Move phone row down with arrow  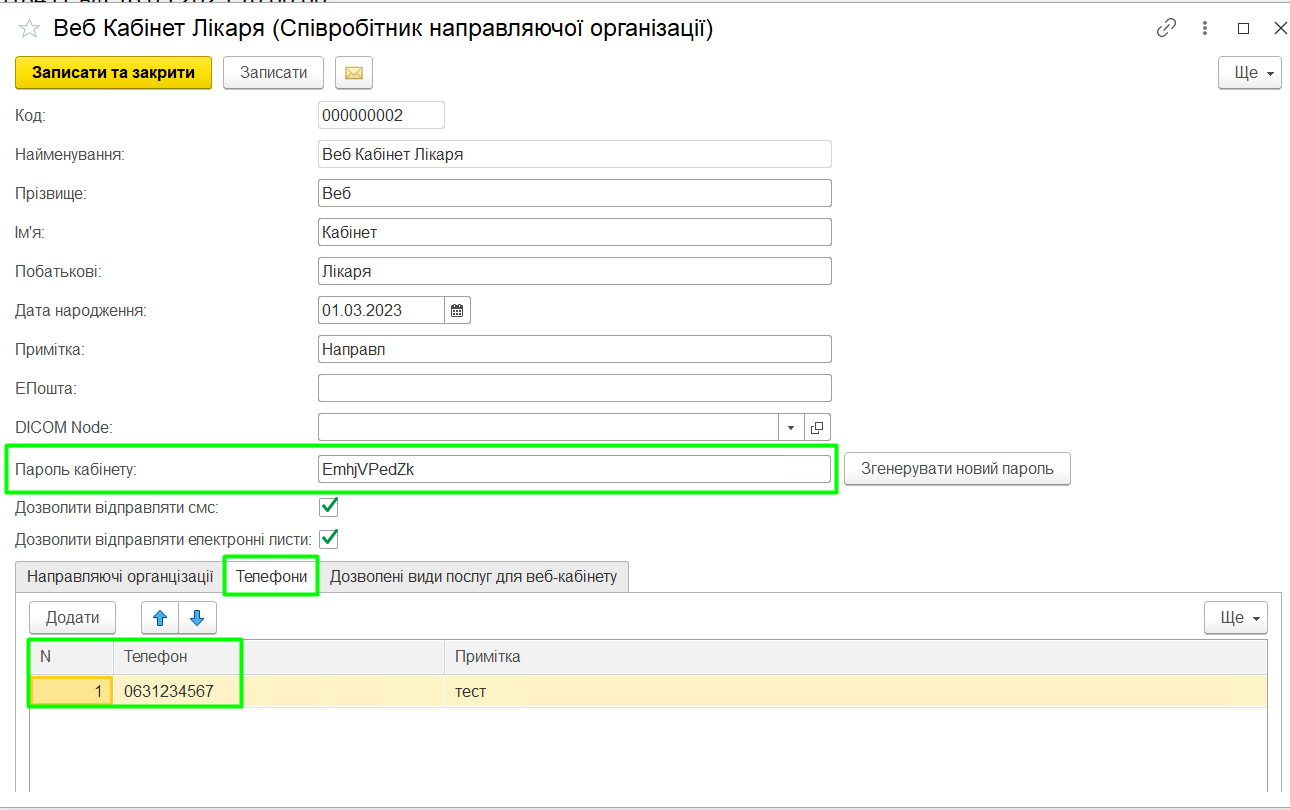[197, 618]
